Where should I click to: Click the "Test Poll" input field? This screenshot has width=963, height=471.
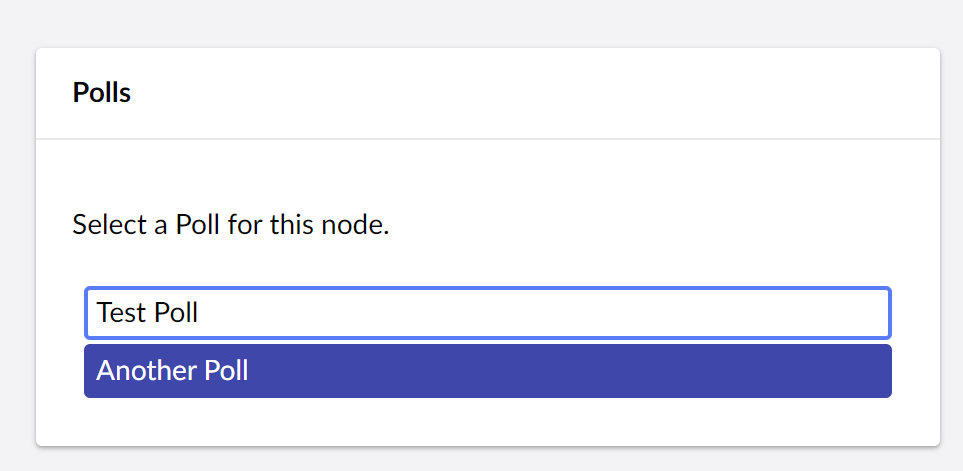[487, 313]
